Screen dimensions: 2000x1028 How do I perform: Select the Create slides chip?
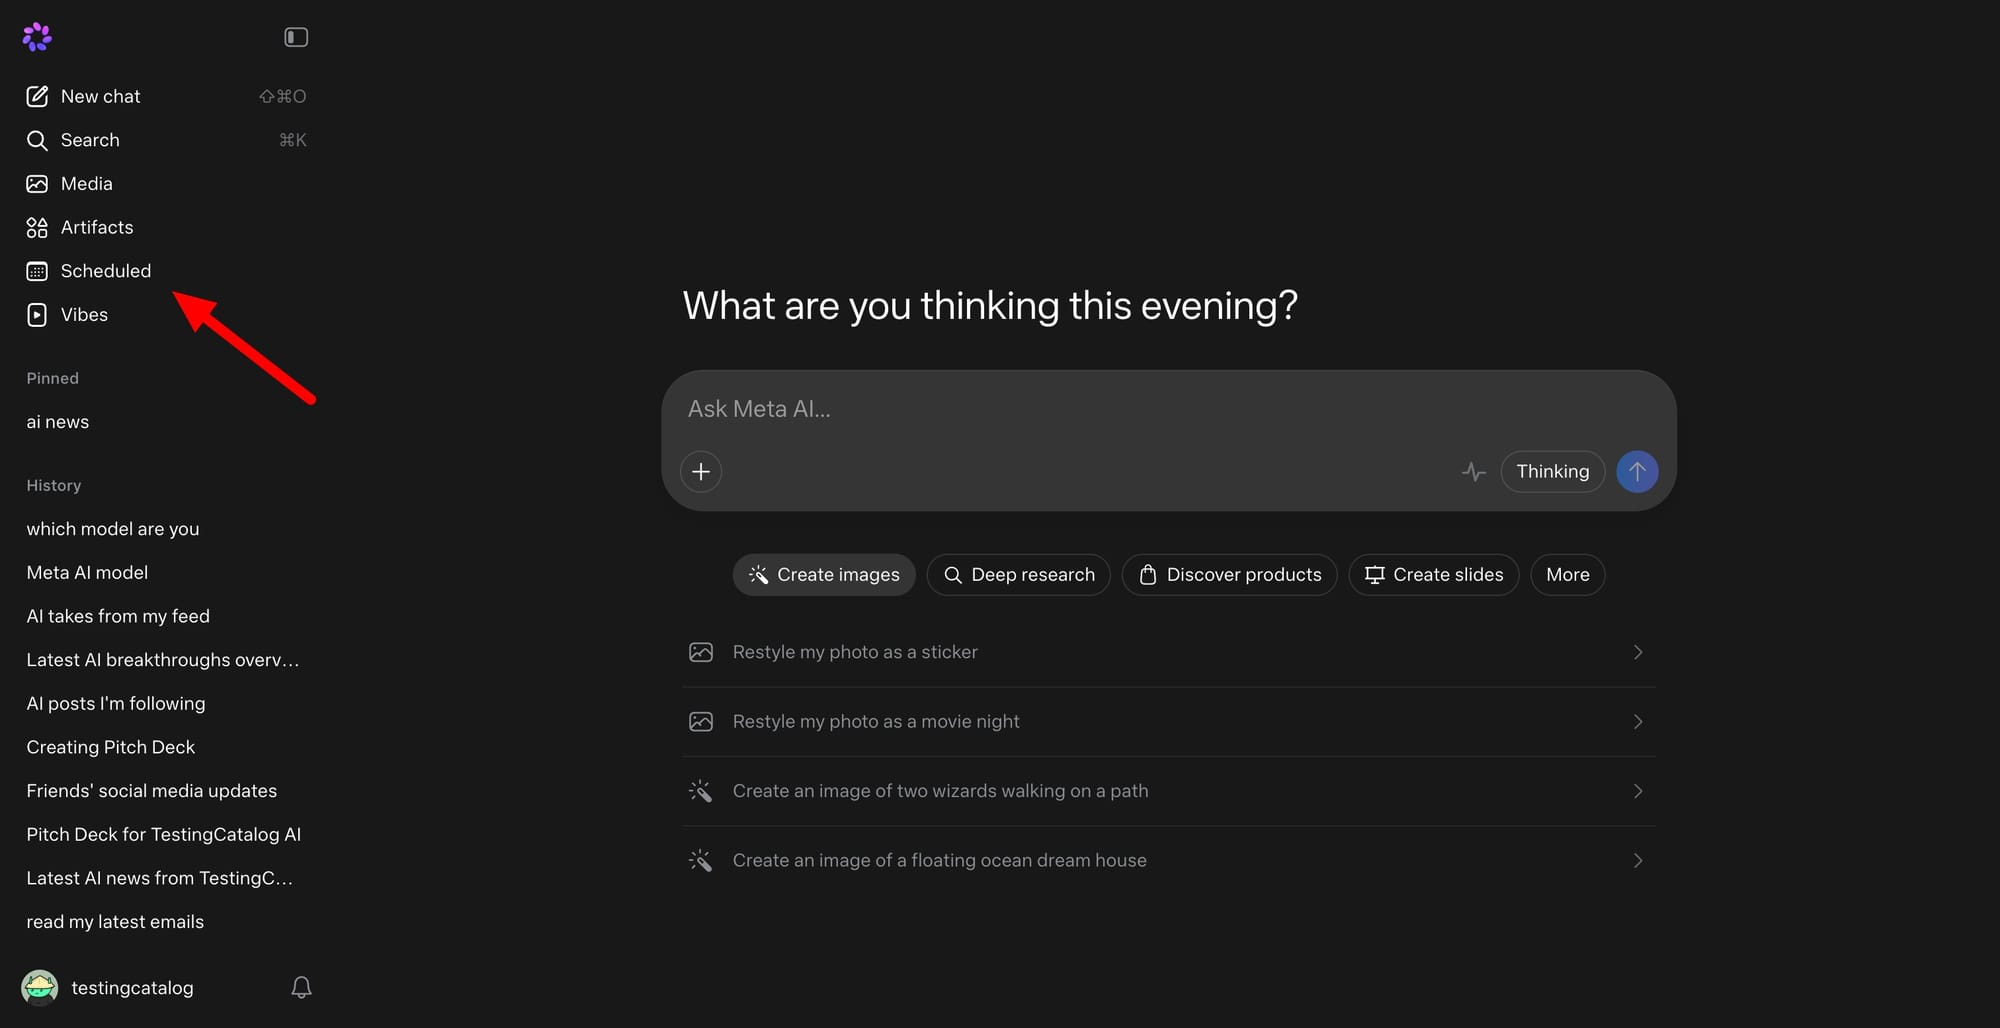tap(1433, 575)
